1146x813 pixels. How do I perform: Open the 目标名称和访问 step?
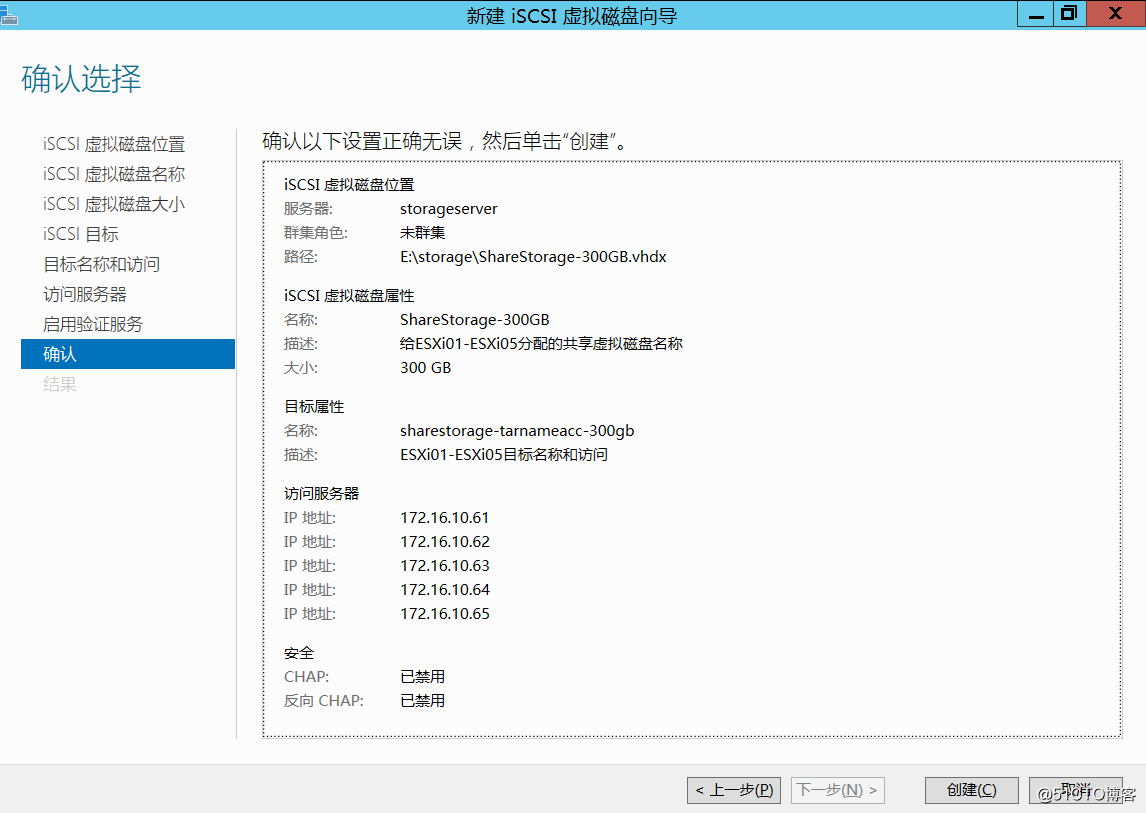pyautogui.click(x=102, y=264)
